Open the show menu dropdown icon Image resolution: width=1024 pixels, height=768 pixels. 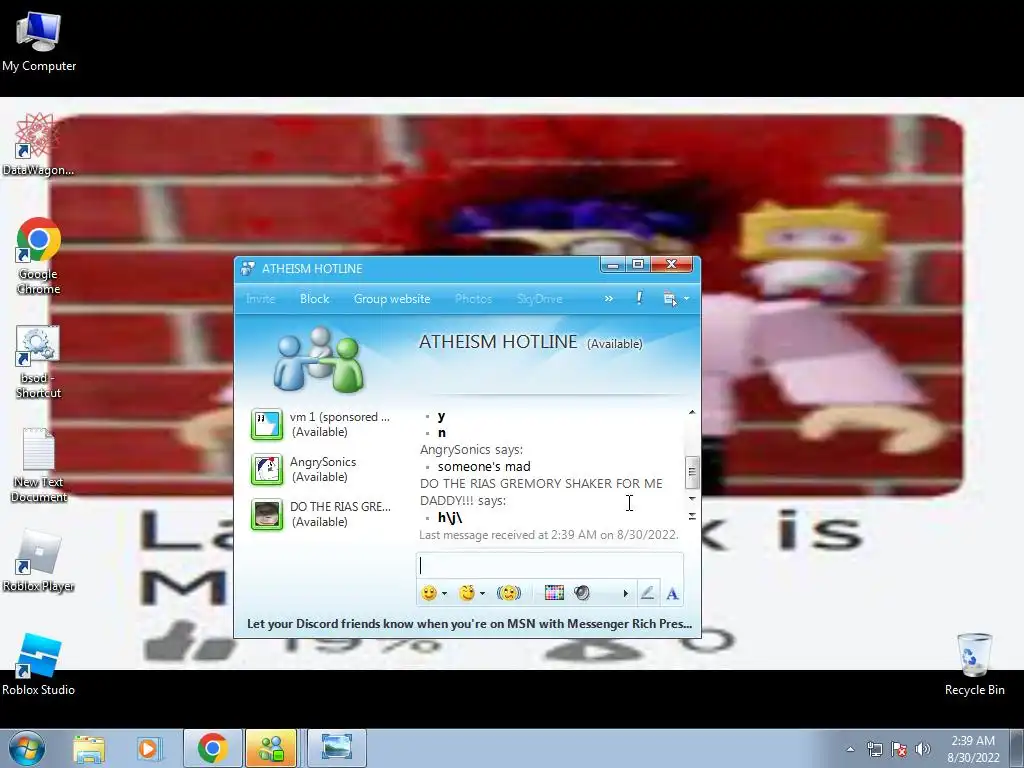coord(676,298)
